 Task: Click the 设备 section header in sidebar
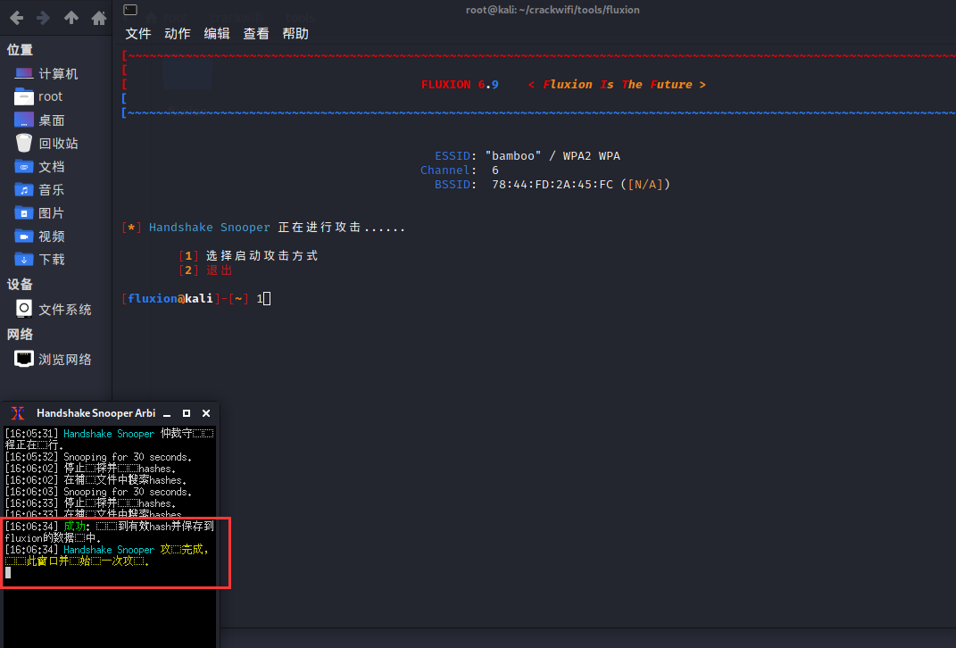[20, 284]
